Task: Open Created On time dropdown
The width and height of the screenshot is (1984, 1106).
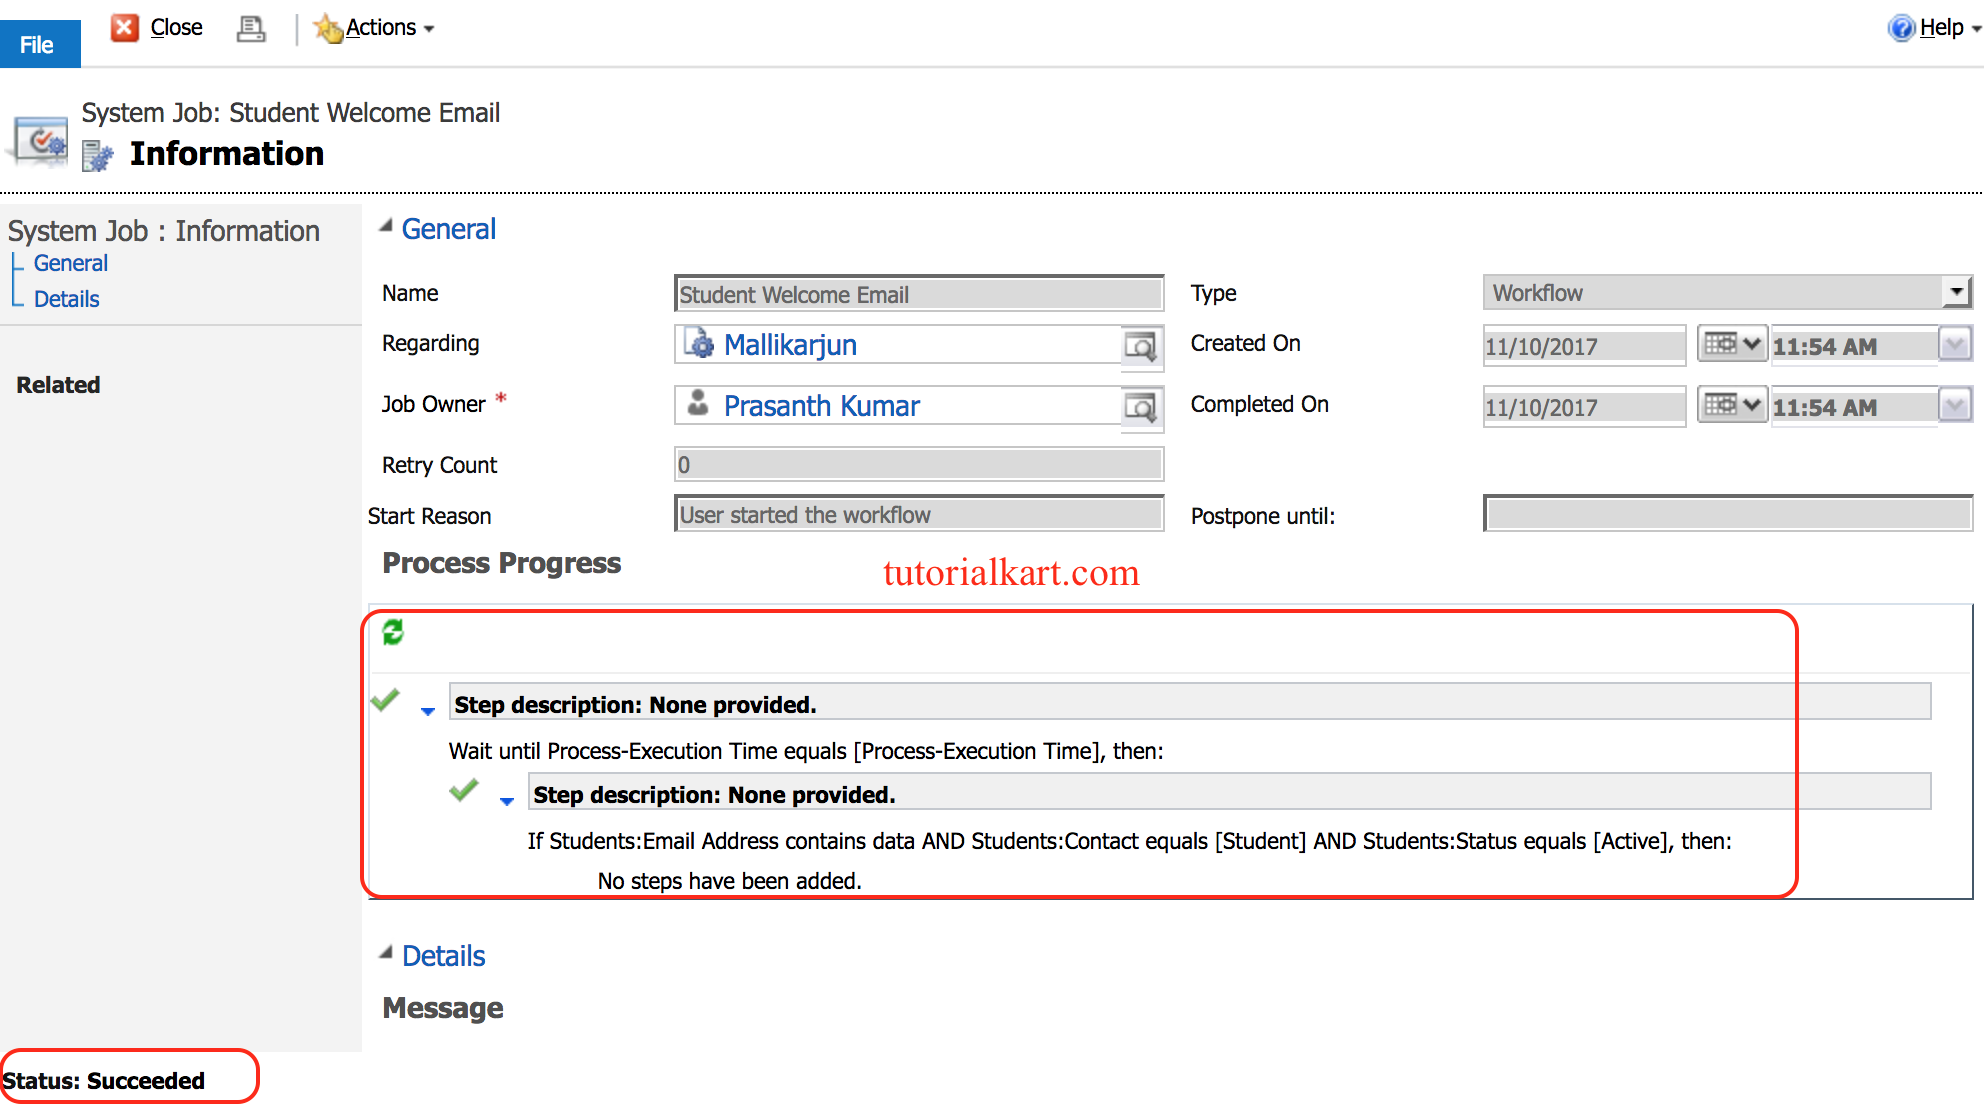Action: tap(1954, 345)
